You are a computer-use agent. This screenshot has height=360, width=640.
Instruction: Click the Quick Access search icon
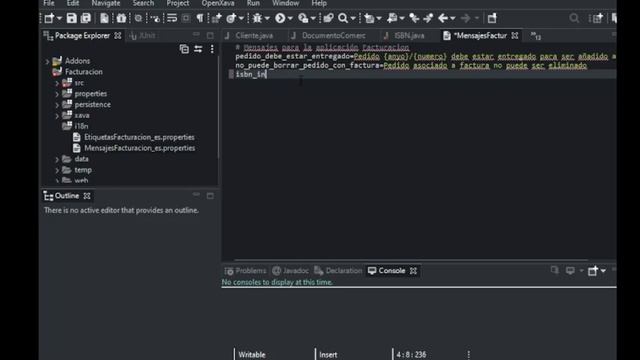[574, 18]
